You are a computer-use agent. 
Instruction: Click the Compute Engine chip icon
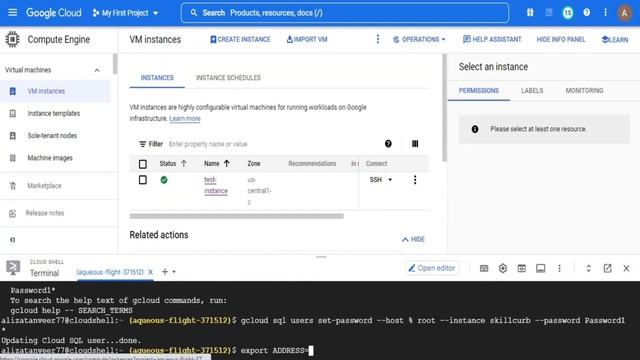(12, 40)
